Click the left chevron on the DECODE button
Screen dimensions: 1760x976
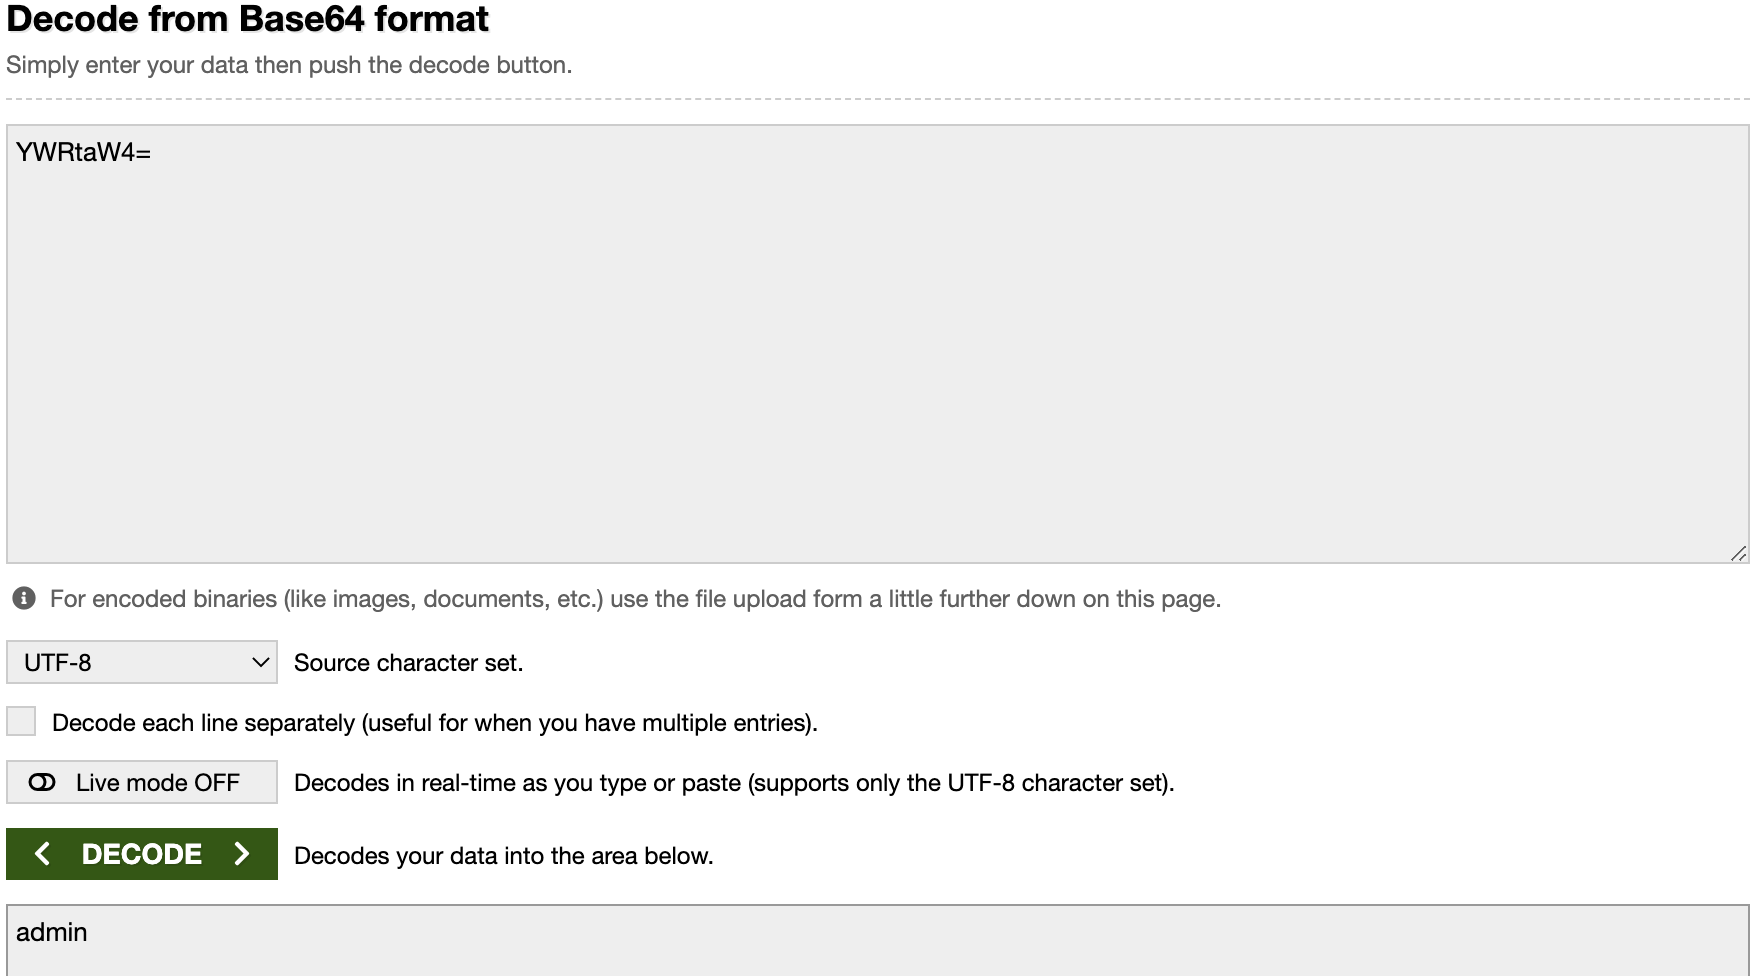[x=42, y=854]
